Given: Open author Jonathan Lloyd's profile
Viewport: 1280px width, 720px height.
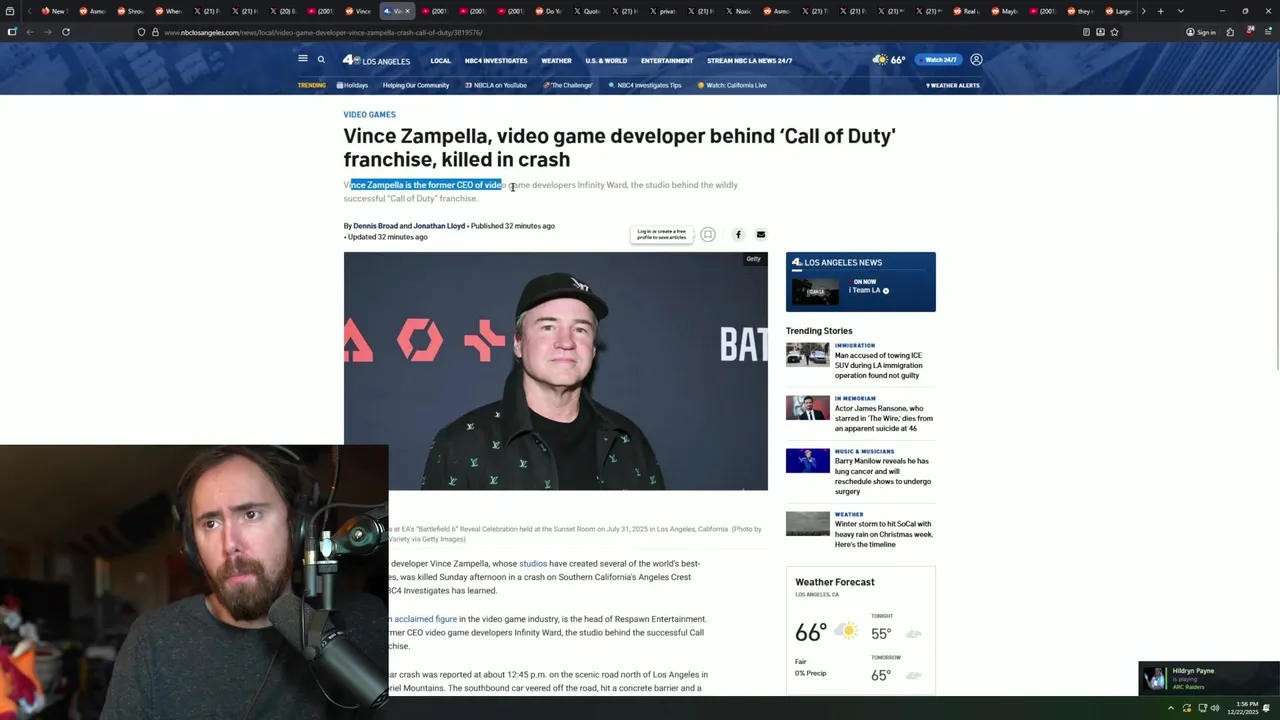Looking at the screenshot, I should (439, 226).
